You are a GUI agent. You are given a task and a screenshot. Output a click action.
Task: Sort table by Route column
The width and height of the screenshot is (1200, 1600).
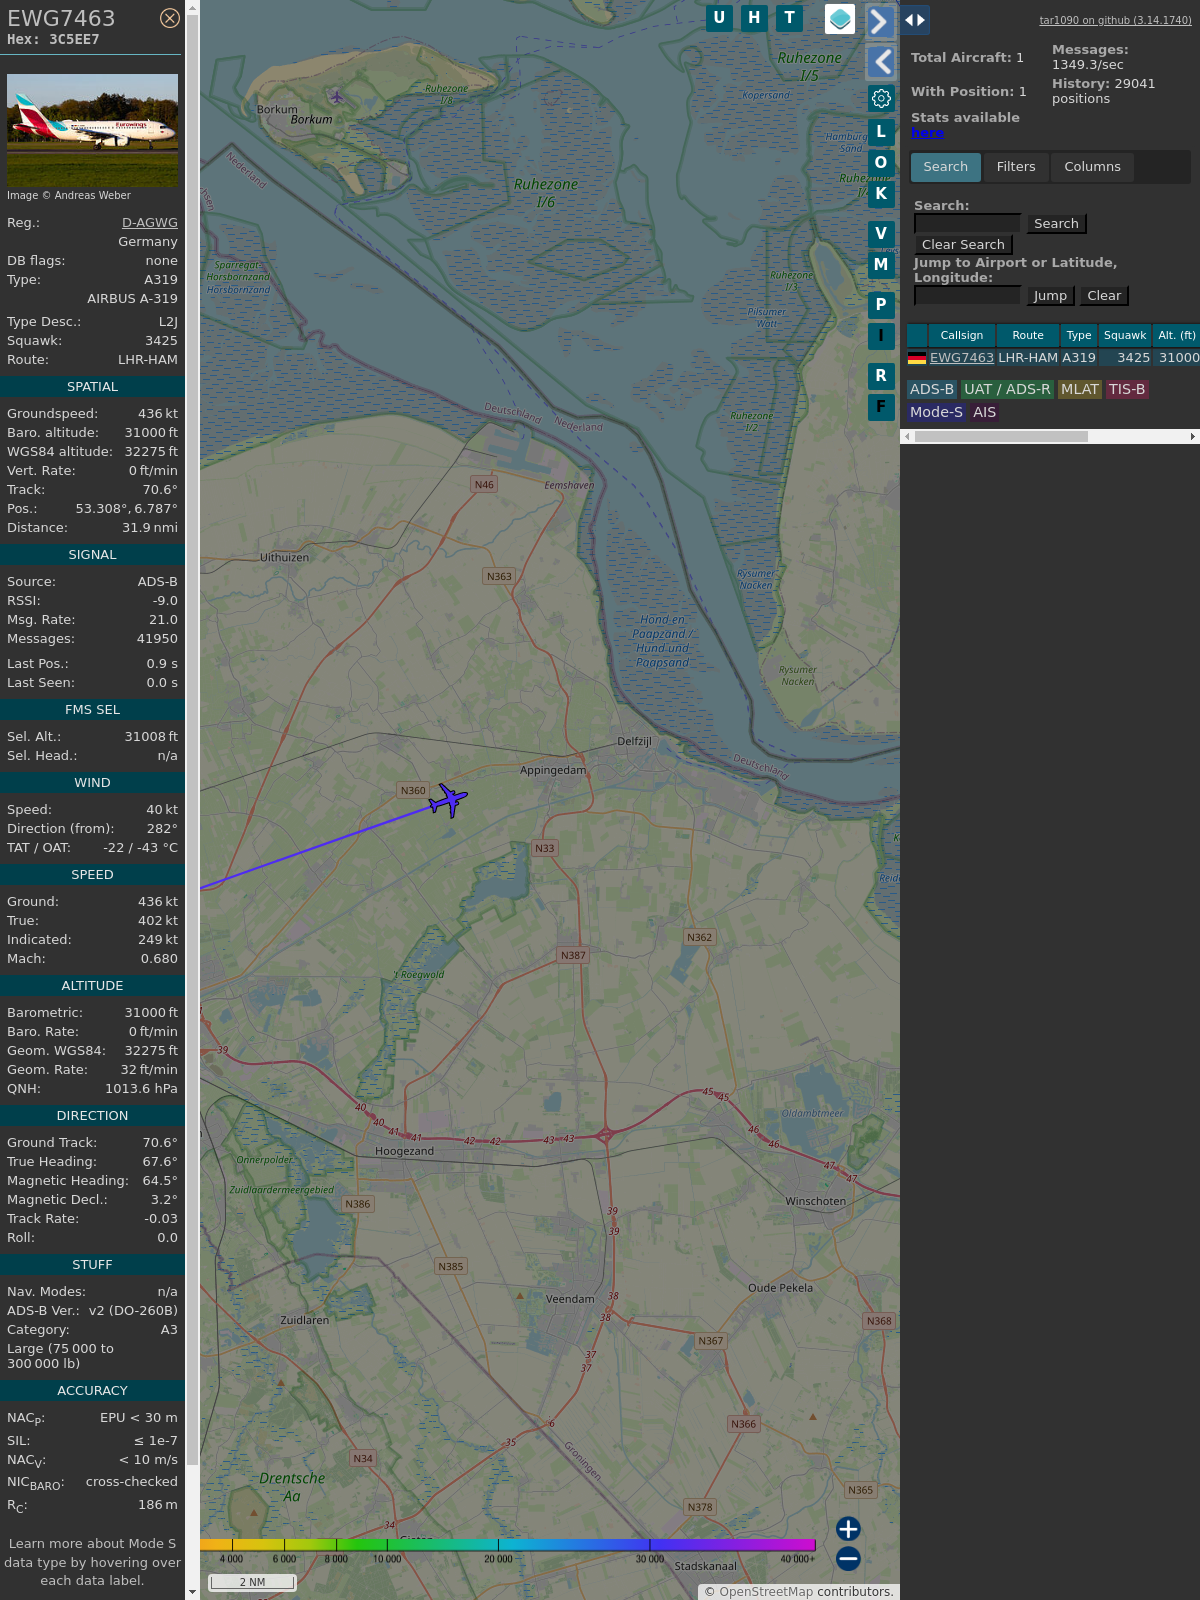(x=1028, y=336)
